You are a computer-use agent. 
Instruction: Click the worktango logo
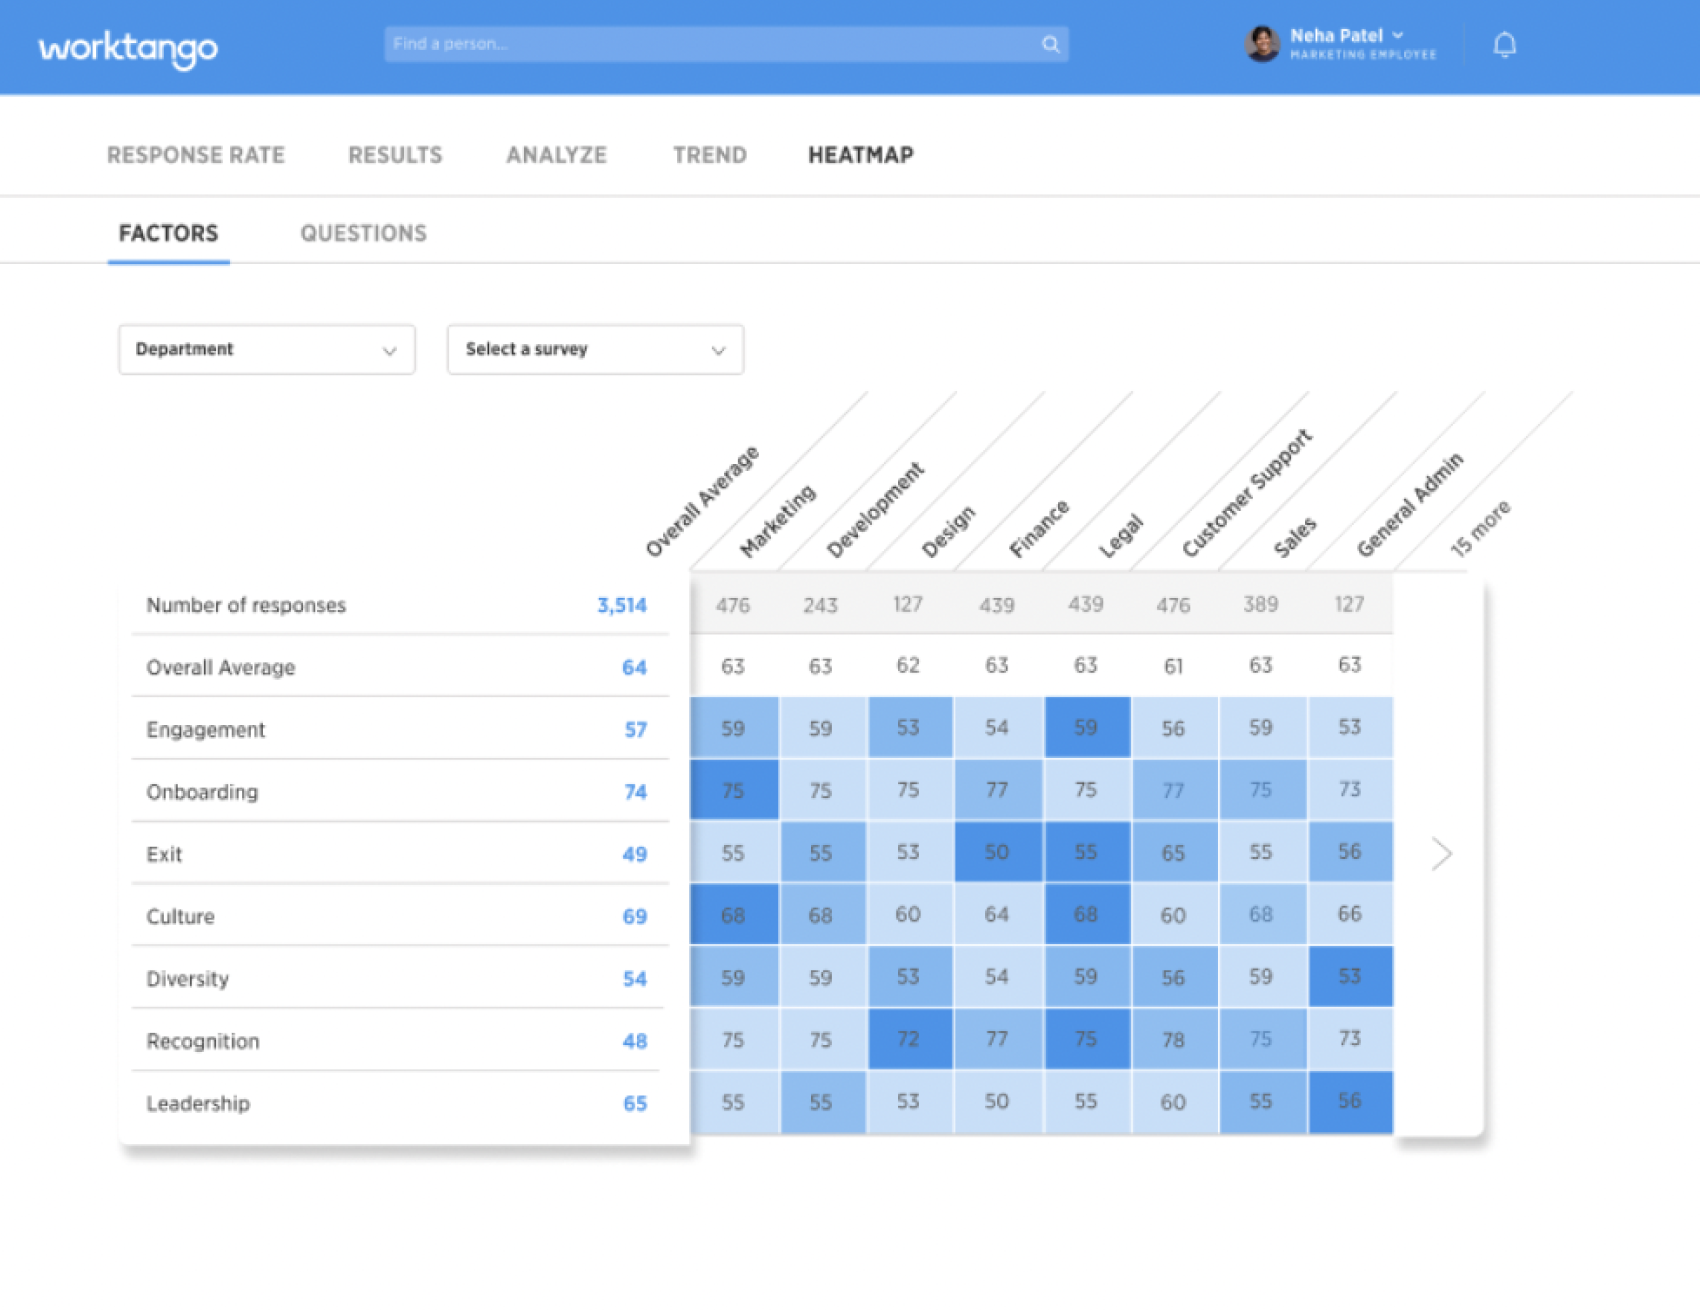coord(127,48)
